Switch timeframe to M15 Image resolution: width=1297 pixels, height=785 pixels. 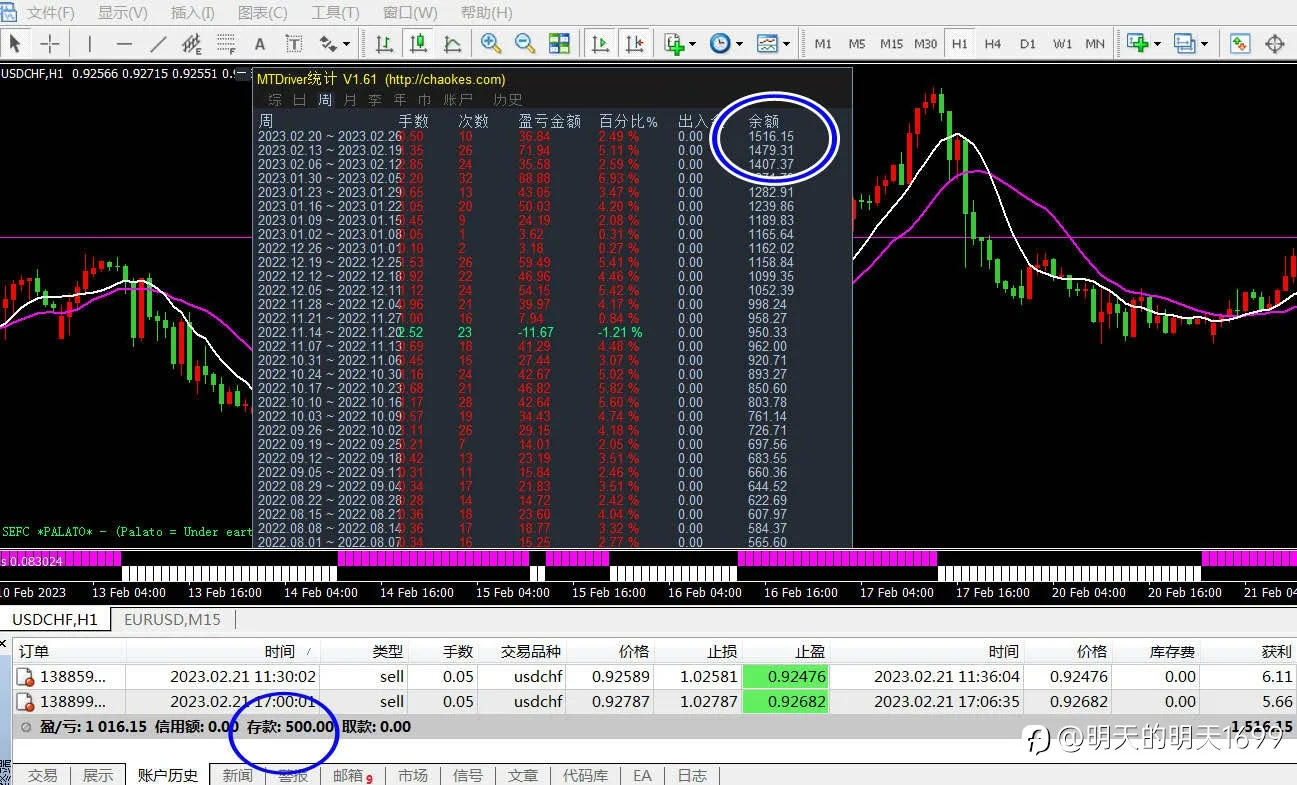pos(891,44)
